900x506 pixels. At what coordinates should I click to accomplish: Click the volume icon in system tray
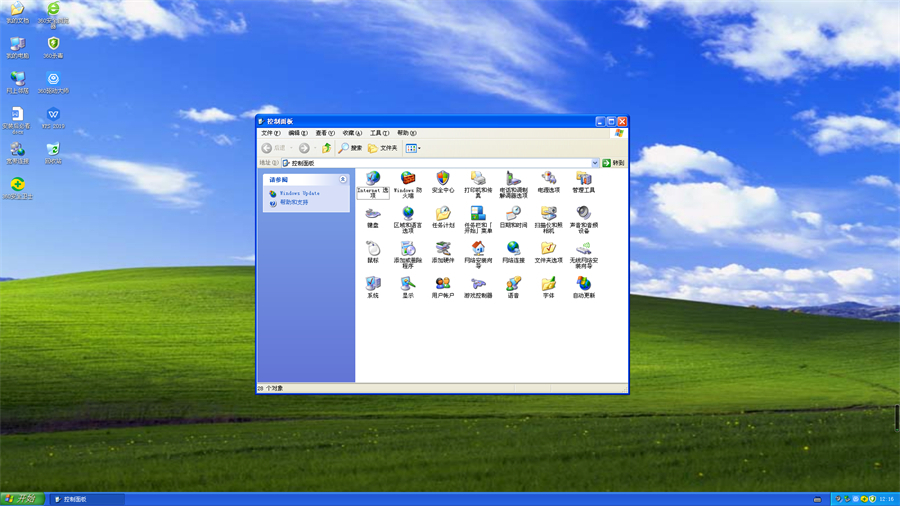839,499
